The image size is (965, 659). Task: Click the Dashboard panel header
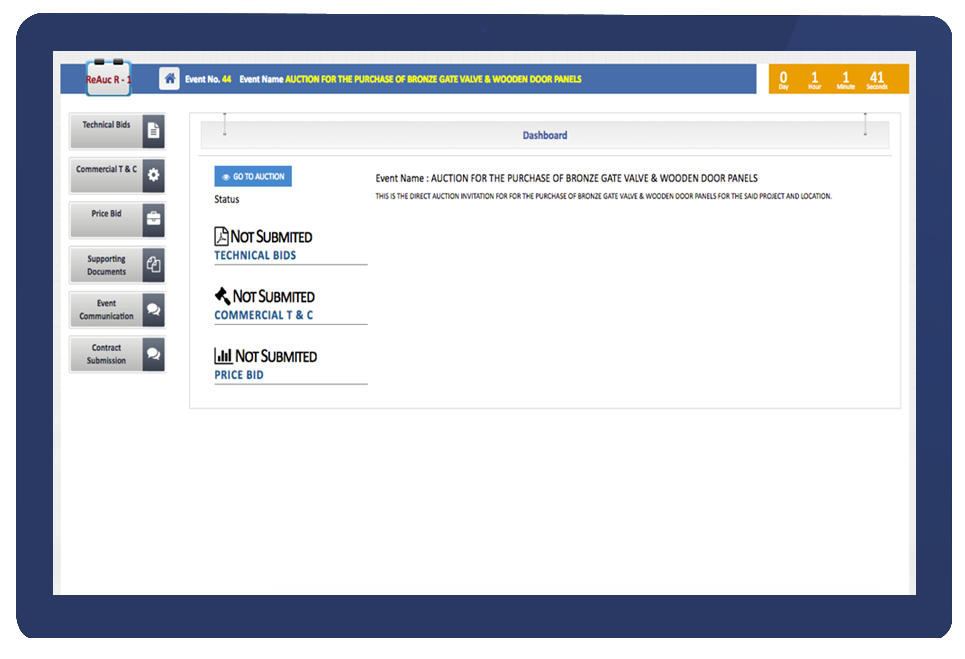coord(544,135)
